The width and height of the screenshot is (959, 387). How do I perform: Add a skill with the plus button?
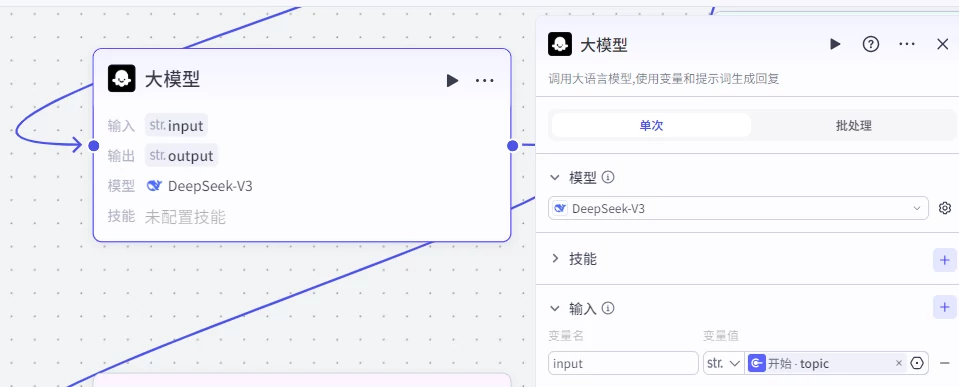click(x=945, y=259)
